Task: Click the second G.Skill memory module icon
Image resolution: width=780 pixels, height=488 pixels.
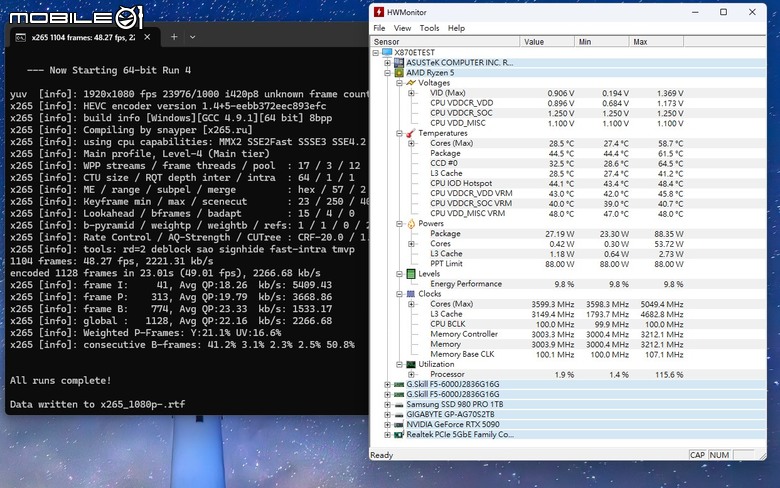Action: tap(399, 394)
